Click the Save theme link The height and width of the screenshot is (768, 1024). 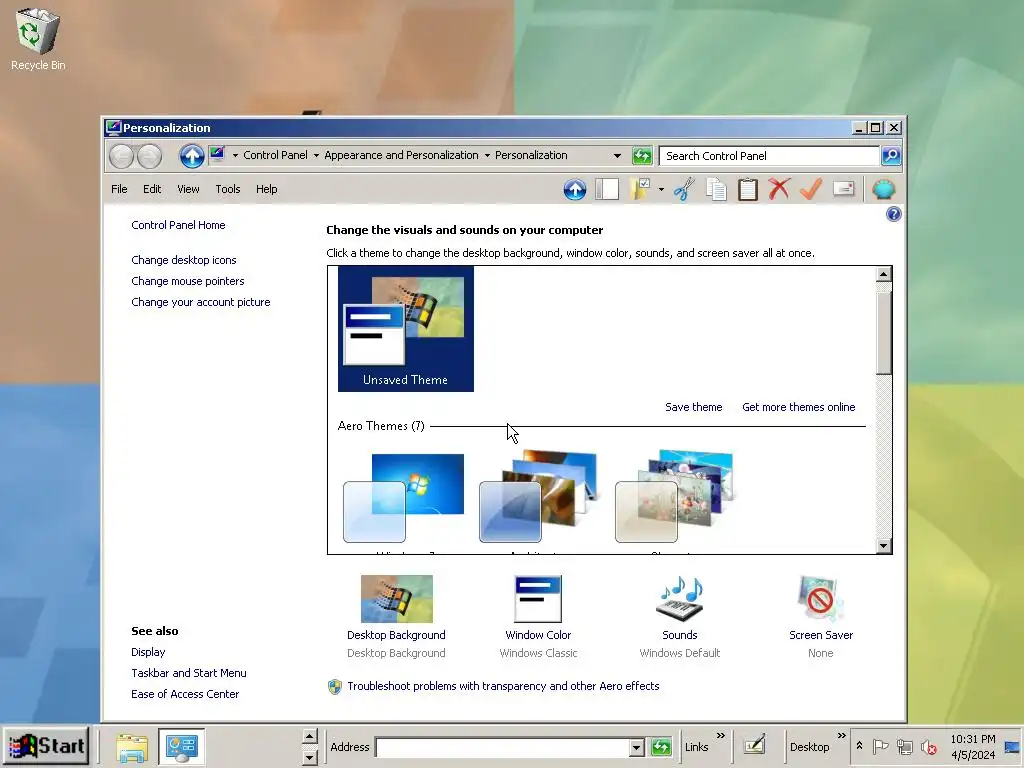694,407
